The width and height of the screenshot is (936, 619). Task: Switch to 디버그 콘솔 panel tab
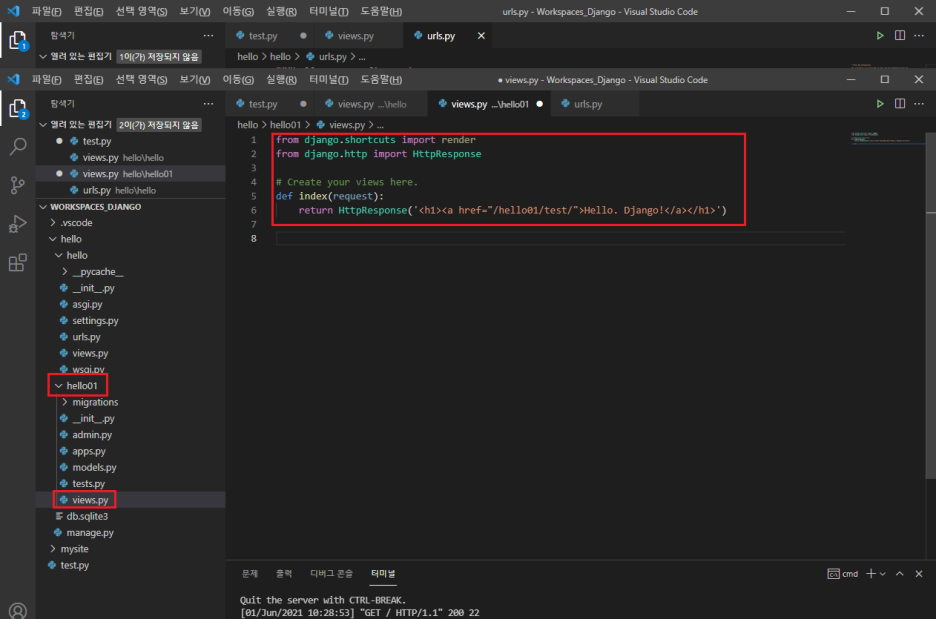331,574
